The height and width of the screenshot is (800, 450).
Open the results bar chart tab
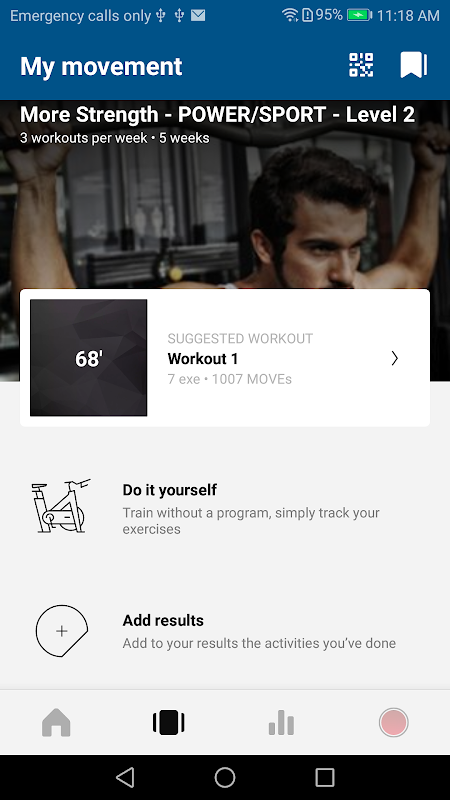[281, 722]
